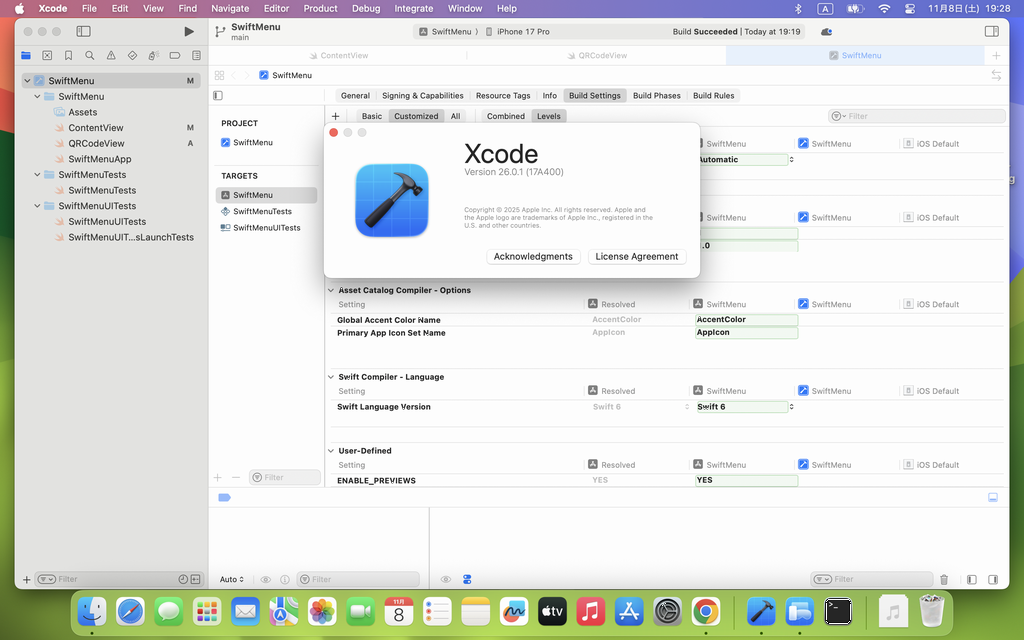Screen dimensions: 1024x640
Task: Open the Breakpoint navigator icon
Action: tap(175, 56)
